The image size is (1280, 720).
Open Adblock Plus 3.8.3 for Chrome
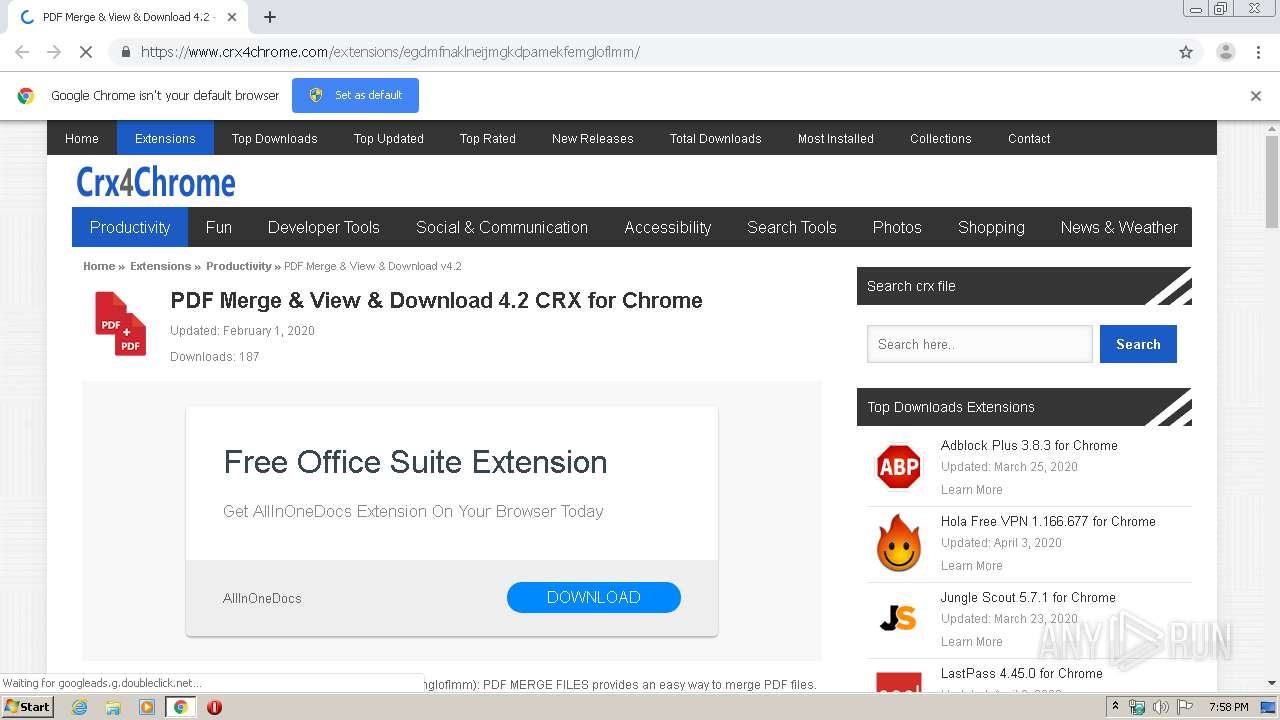click(x=1029, y=445)
